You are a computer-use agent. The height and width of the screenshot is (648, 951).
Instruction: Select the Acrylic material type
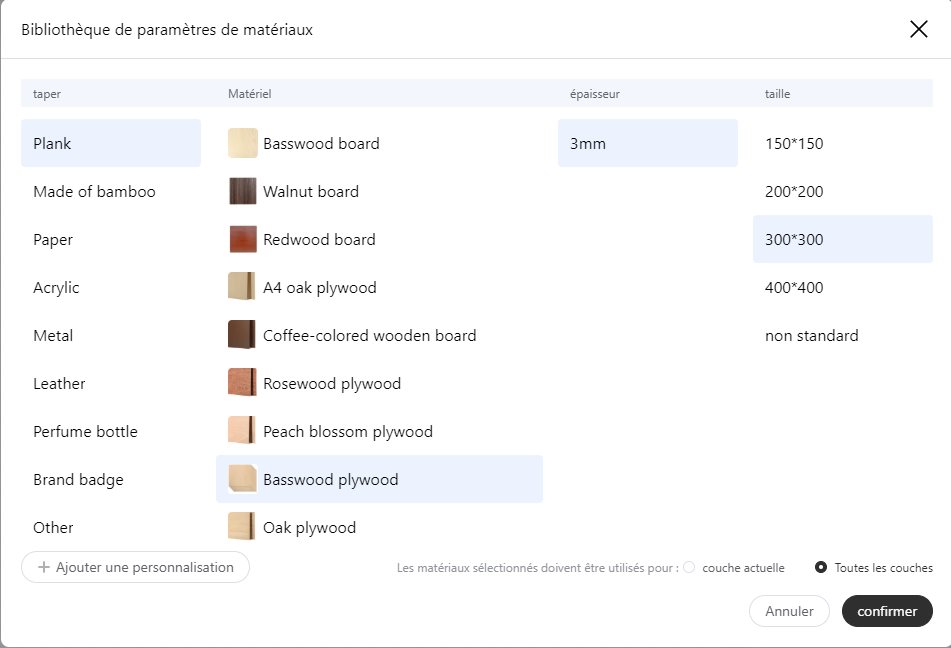point(56,287)
